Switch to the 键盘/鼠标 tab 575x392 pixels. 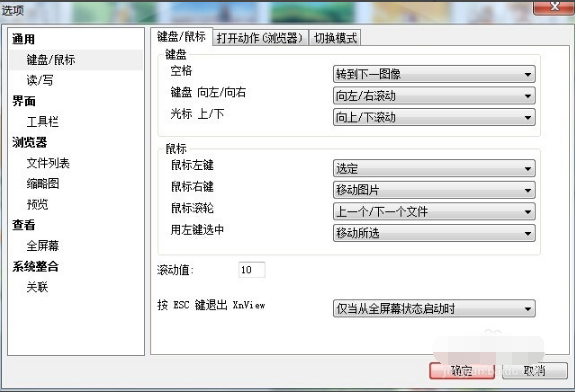pyautogui.click(x=181, y=37)
